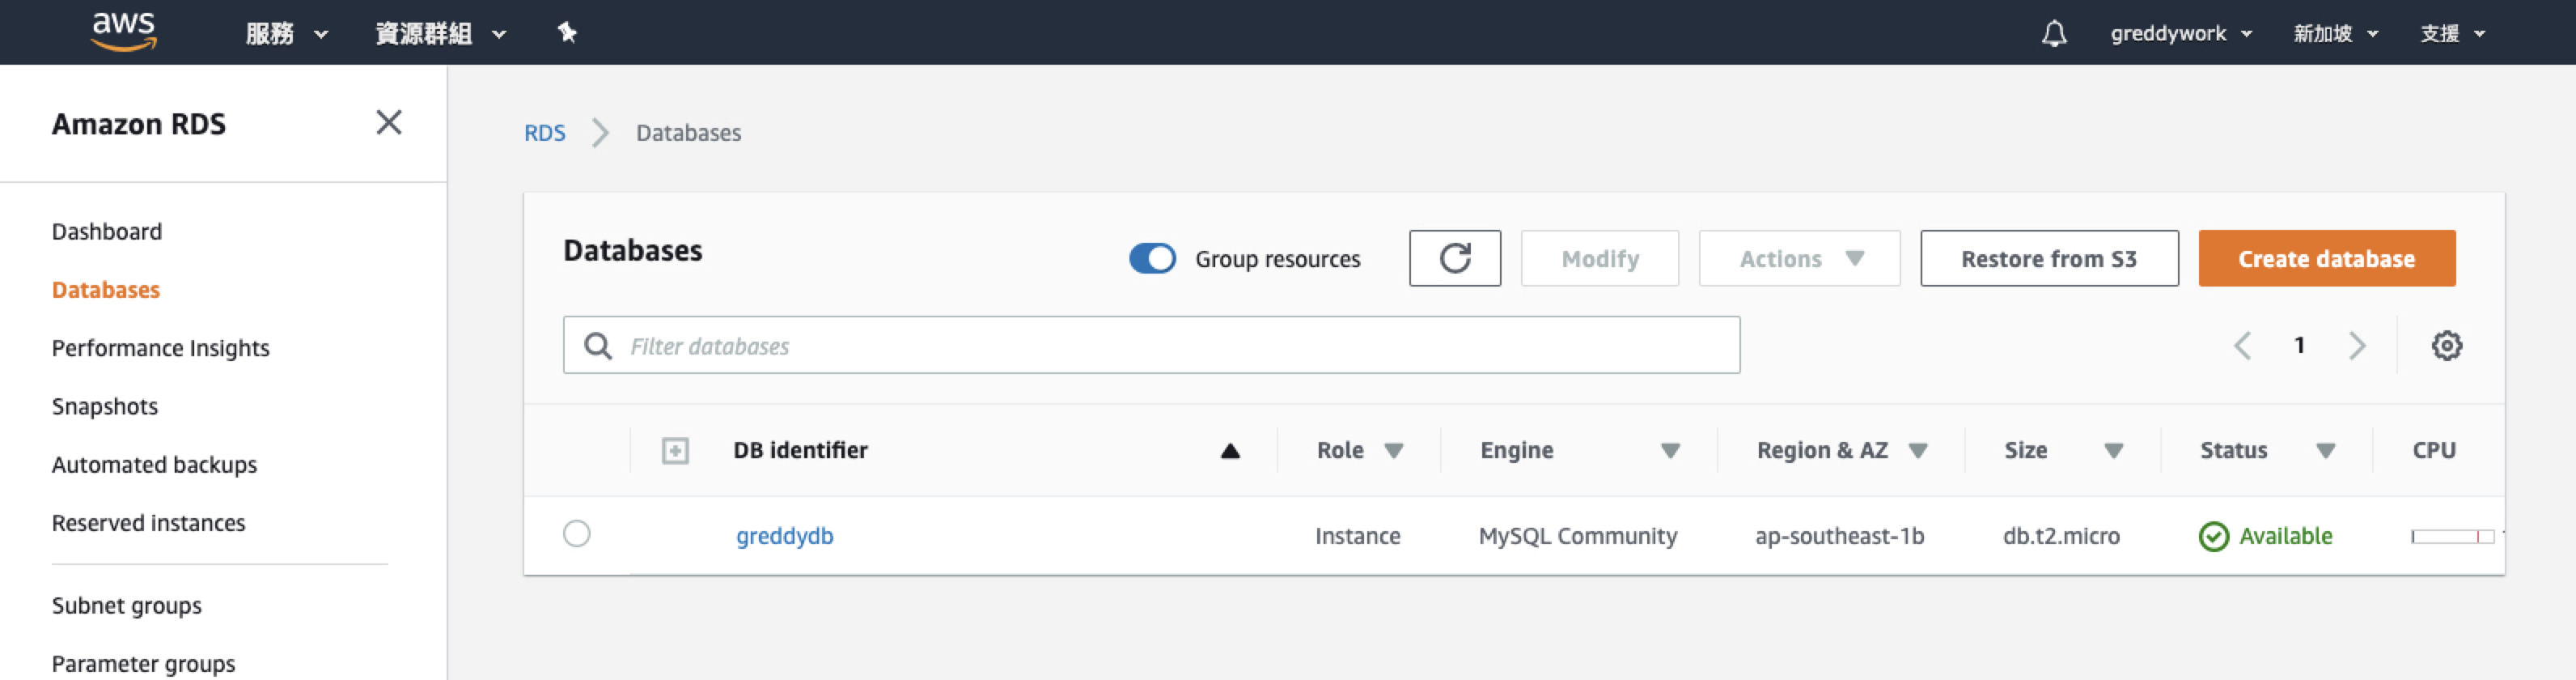Viewport: 2576px width, 680px height.
Task: Sort by DB identifier ascending arrow
Action: point(1230,451)
